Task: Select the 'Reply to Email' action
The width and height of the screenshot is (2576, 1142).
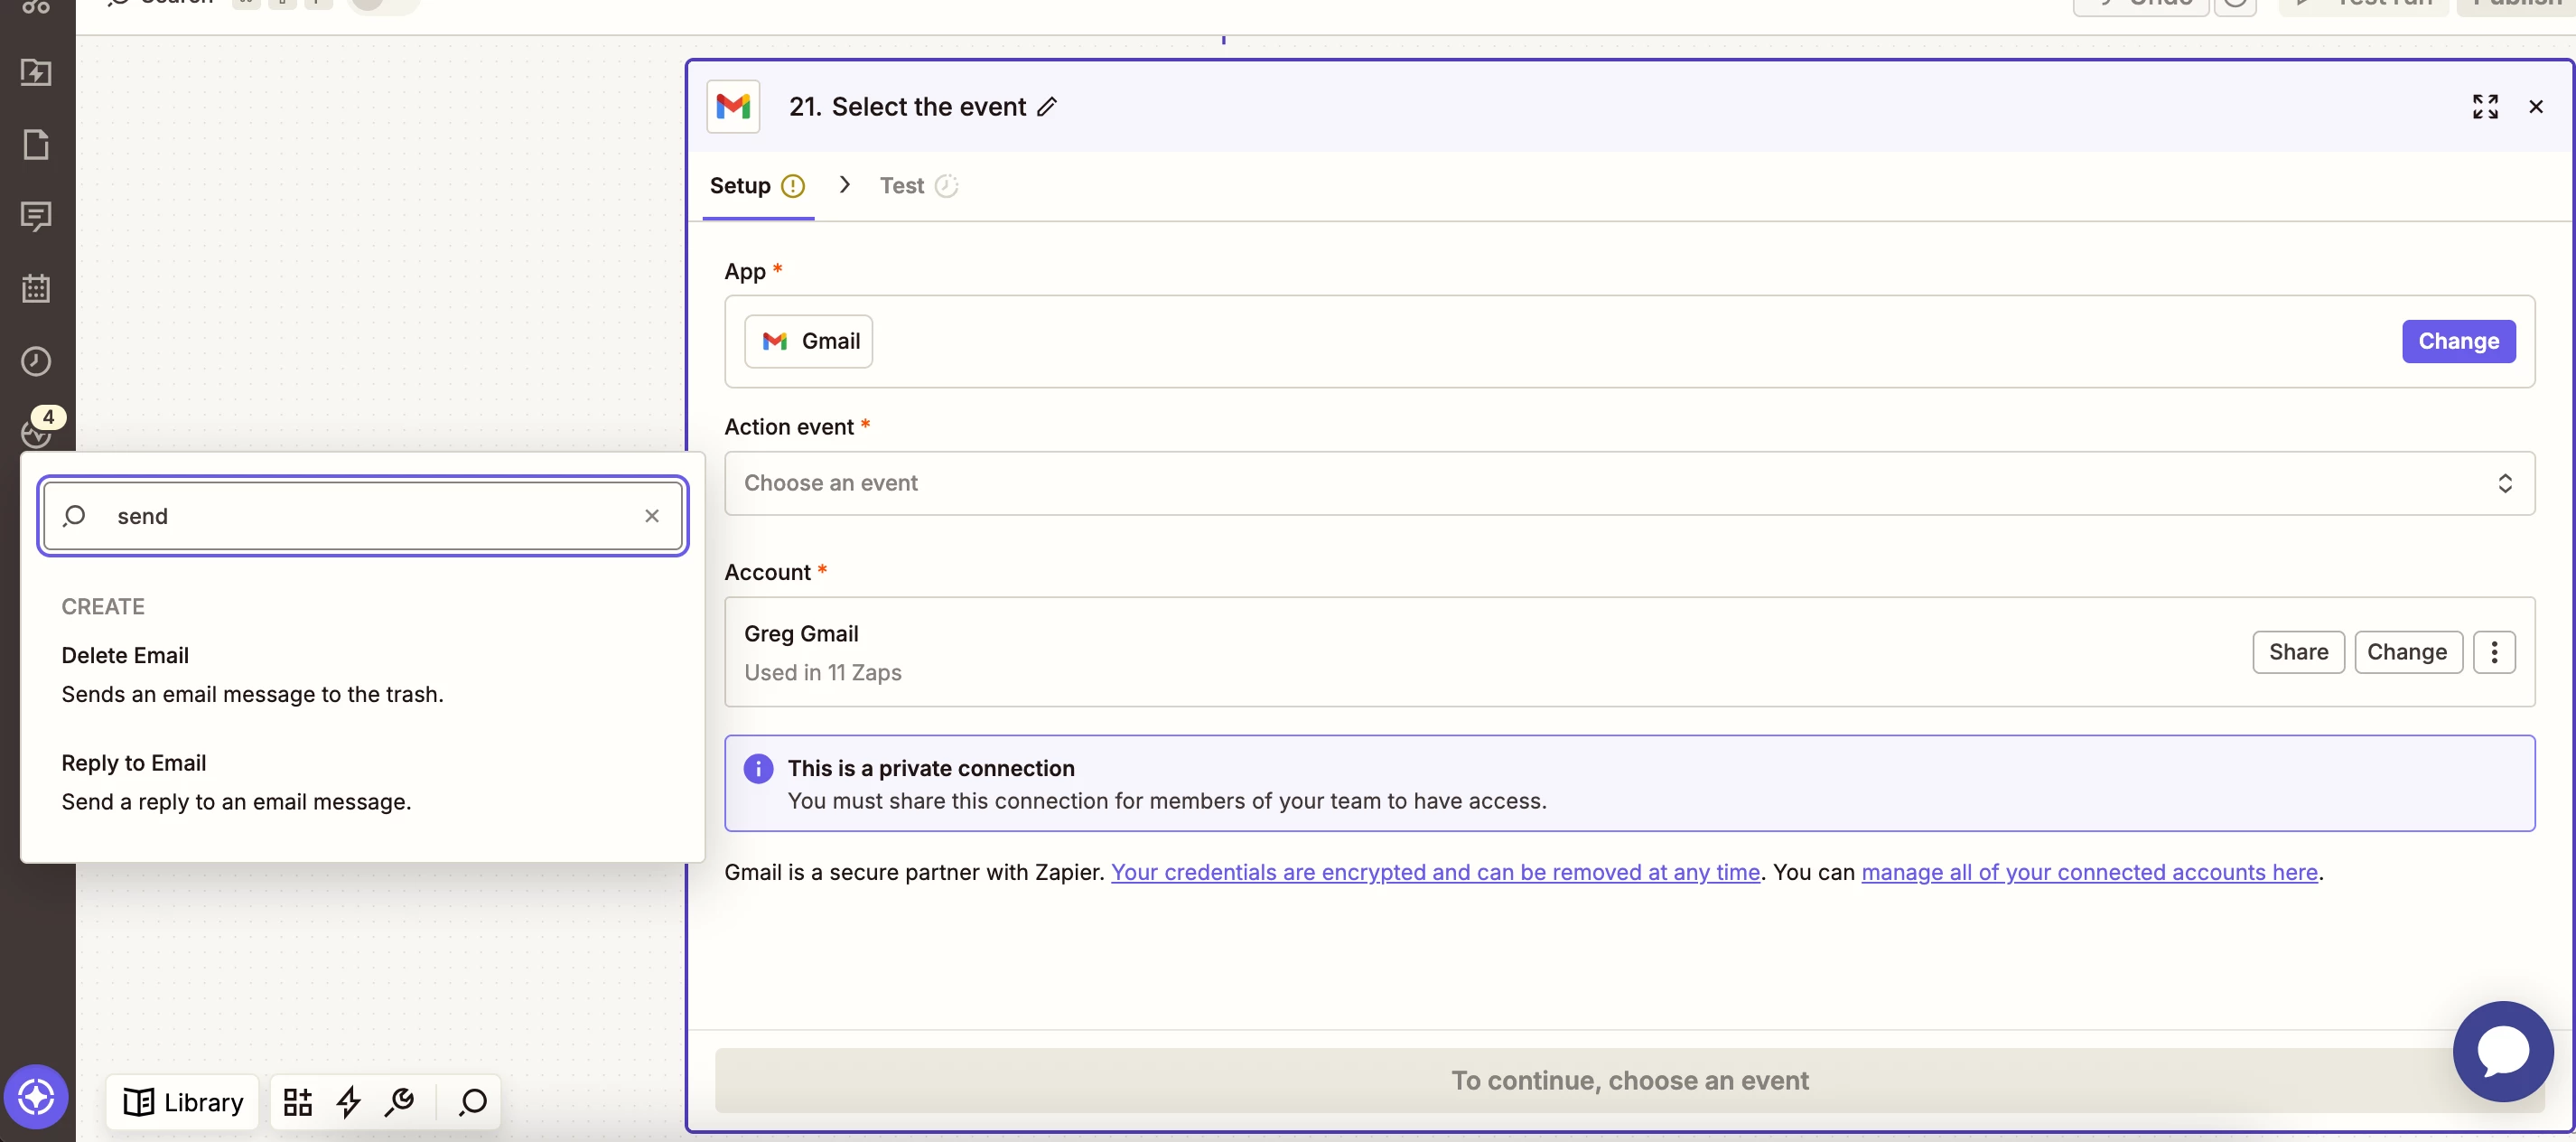Action: [134, 763]
